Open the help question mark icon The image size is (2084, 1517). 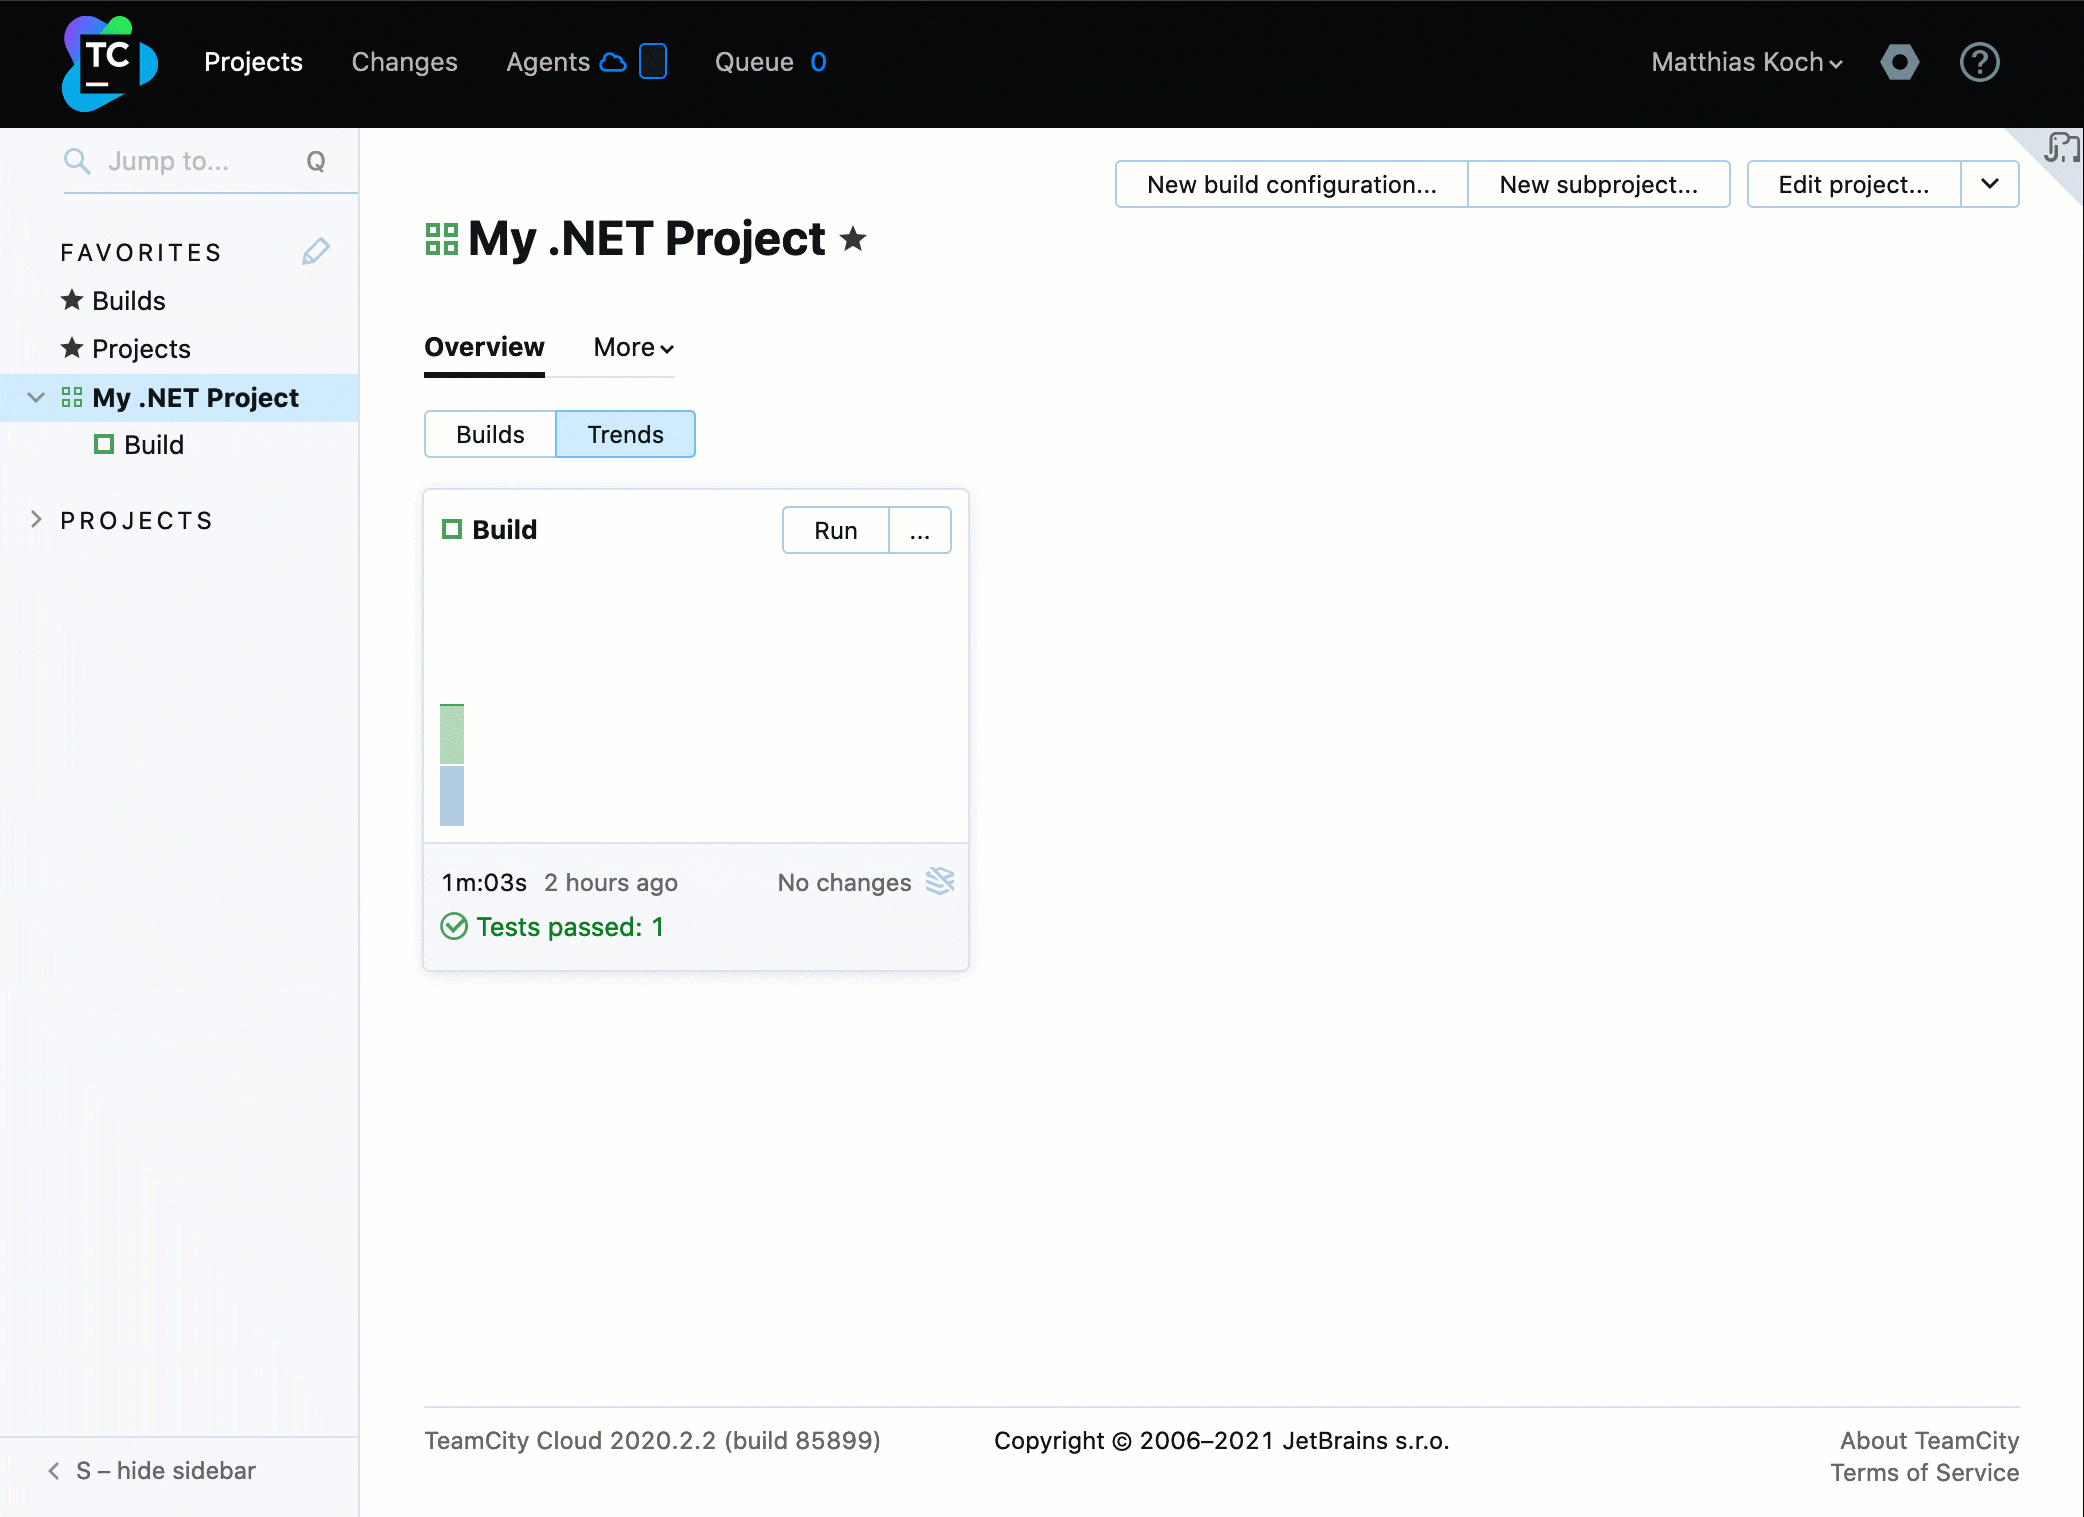click(x=1979, y=63)
